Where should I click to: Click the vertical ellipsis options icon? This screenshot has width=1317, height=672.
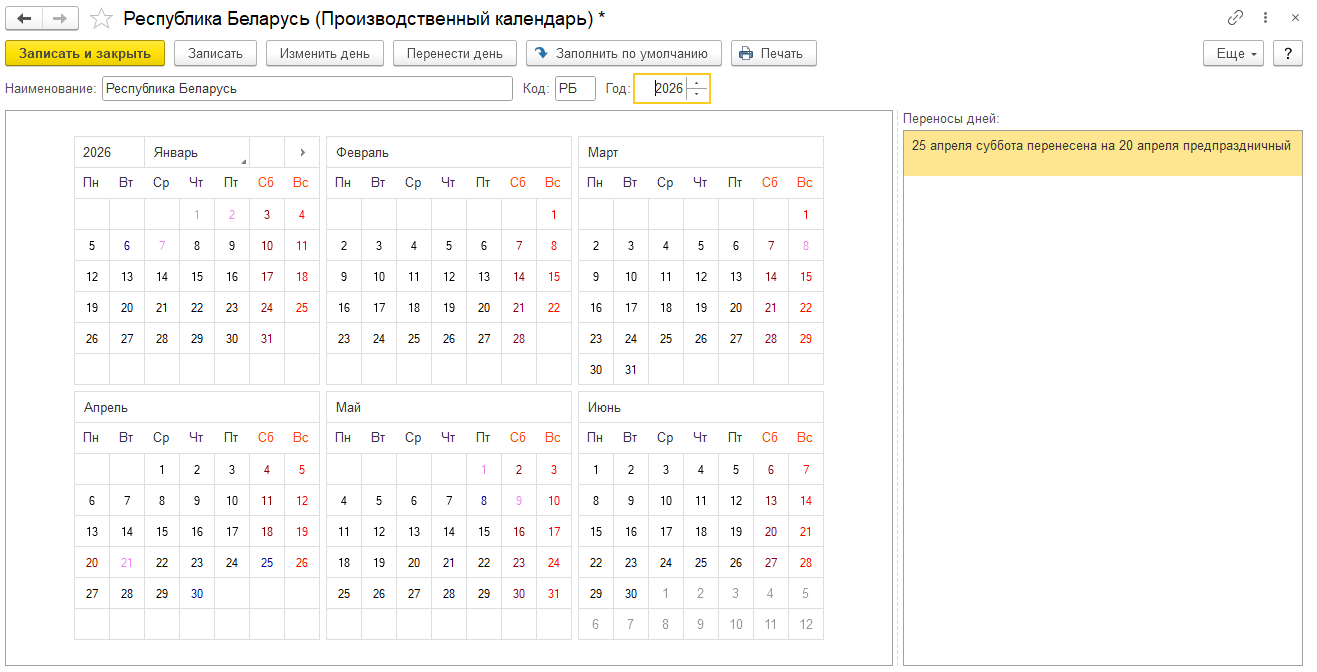pos(1264,17)
